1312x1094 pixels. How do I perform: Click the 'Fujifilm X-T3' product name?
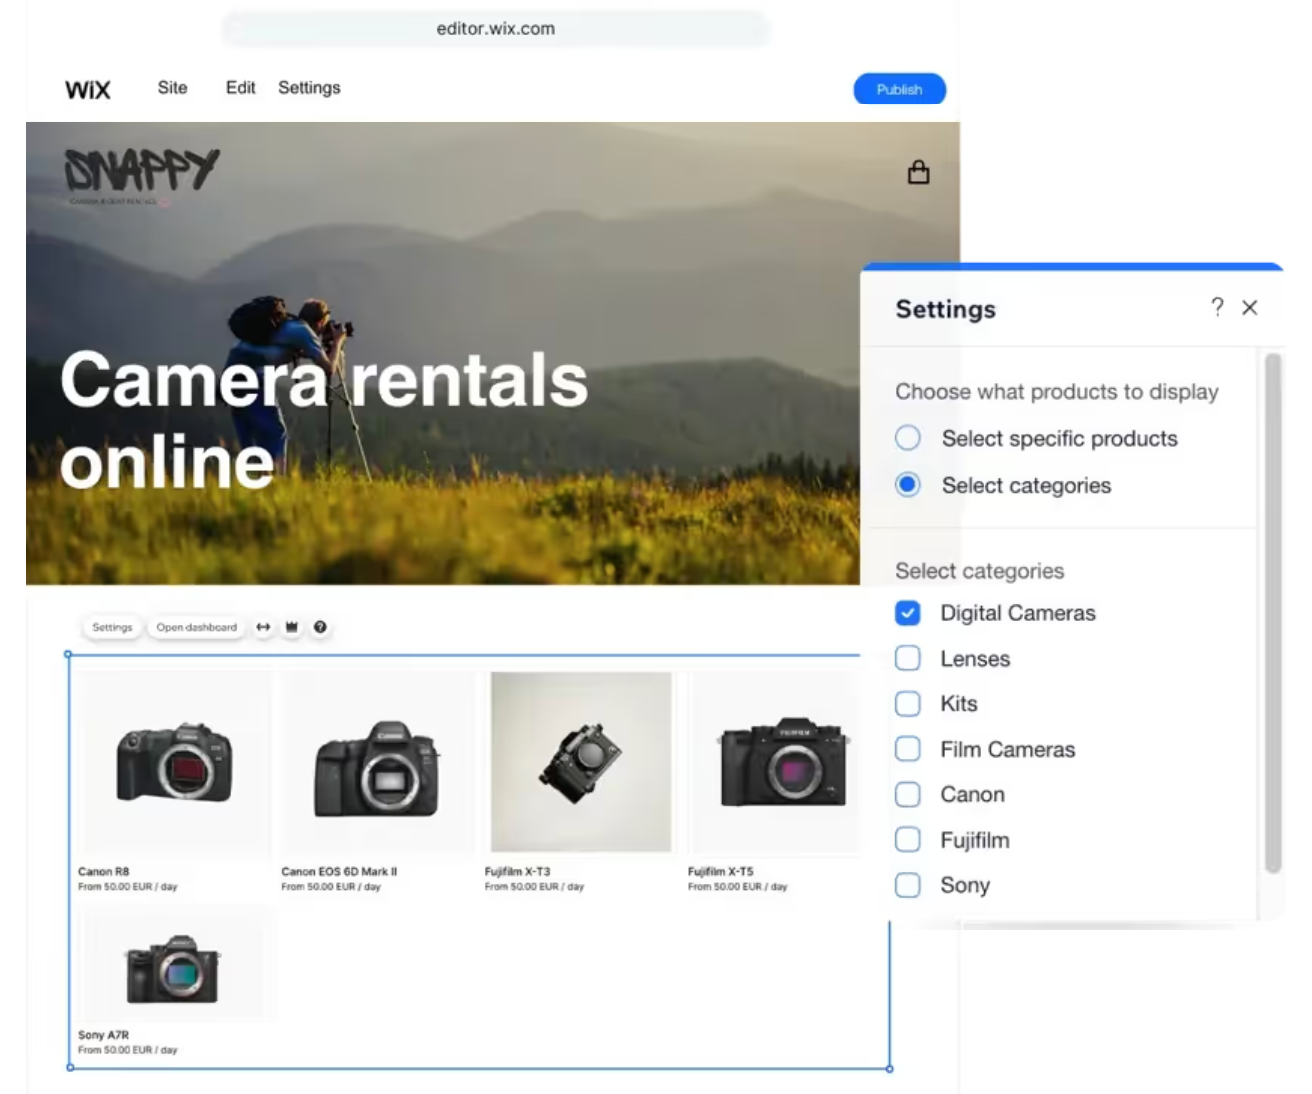coord(517,871)
